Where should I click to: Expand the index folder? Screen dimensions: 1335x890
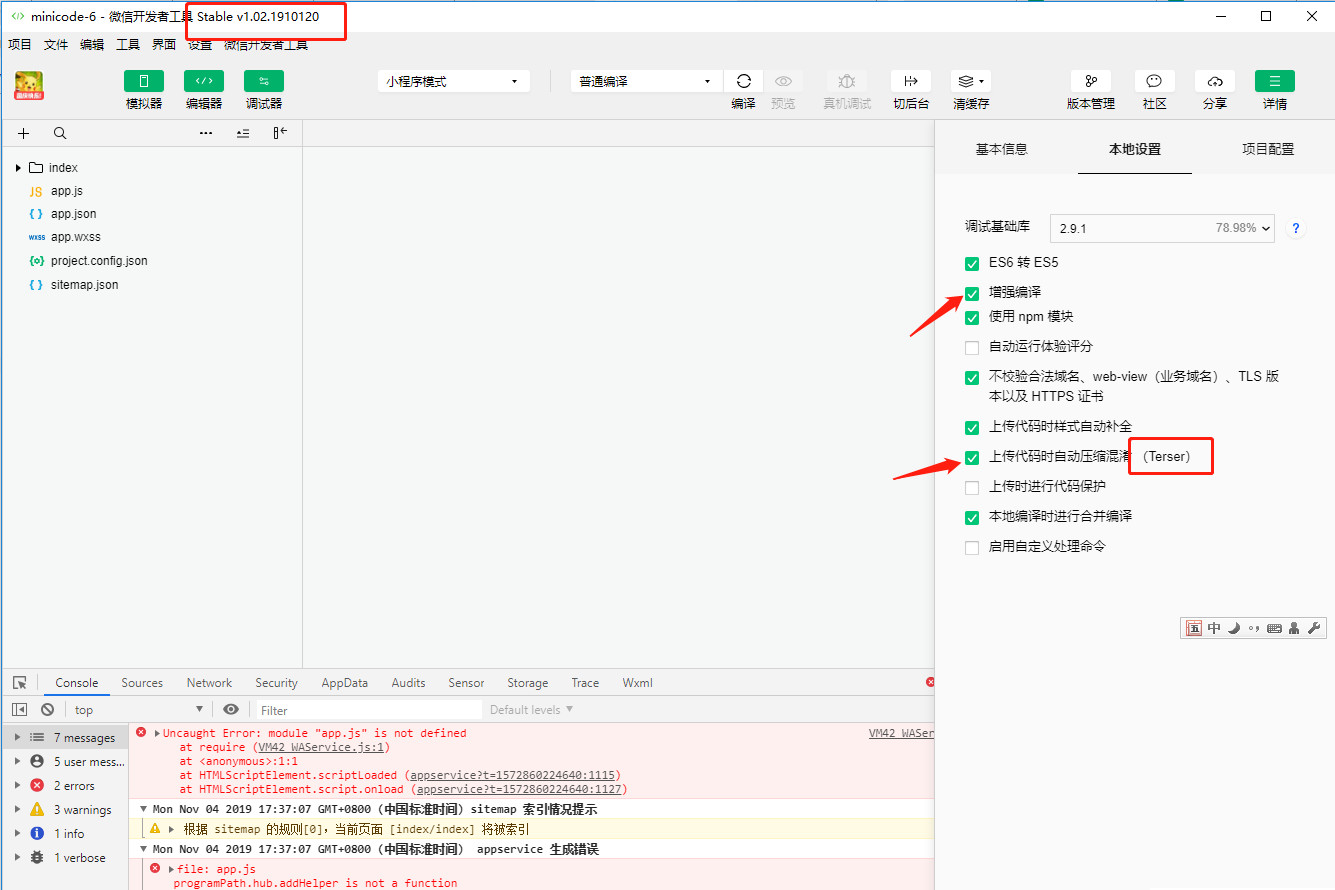[x=18, y=168]
